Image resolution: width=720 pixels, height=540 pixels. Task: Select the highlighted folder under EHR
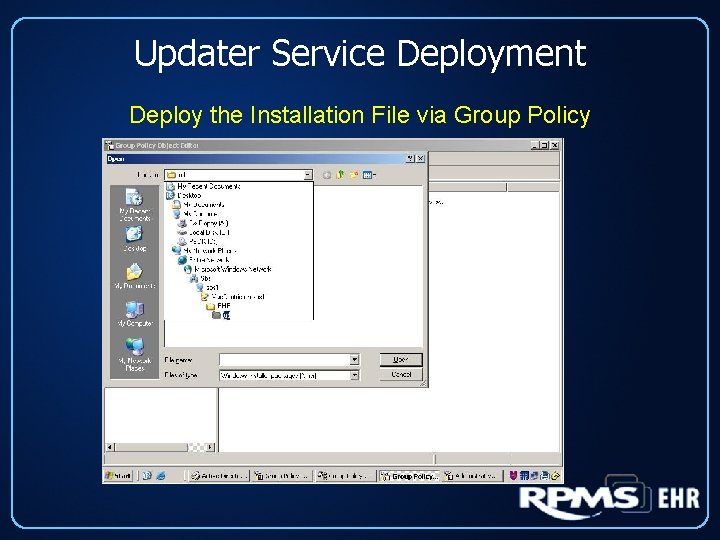221,315
